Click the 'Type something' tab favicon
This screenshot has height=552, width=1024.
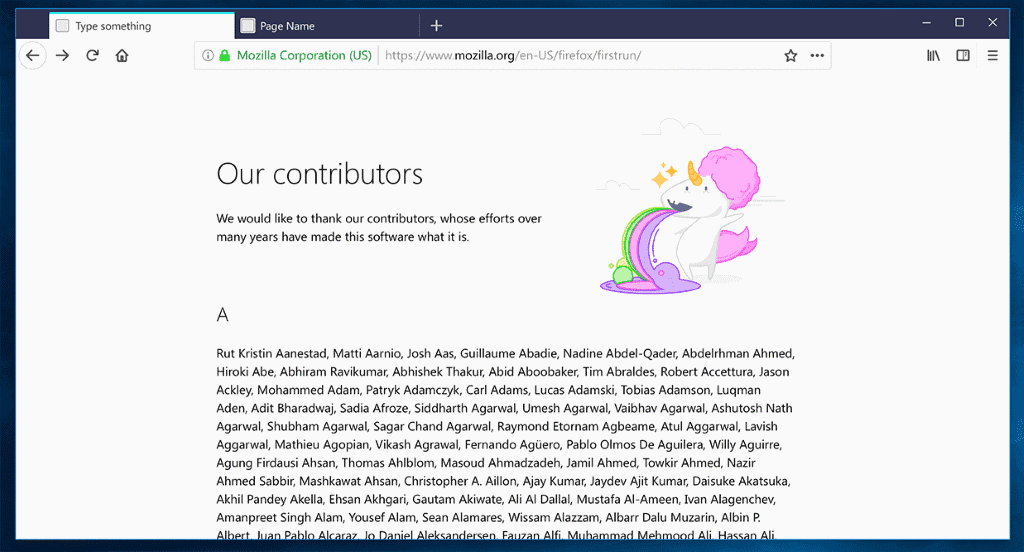(x=62, y=25)
